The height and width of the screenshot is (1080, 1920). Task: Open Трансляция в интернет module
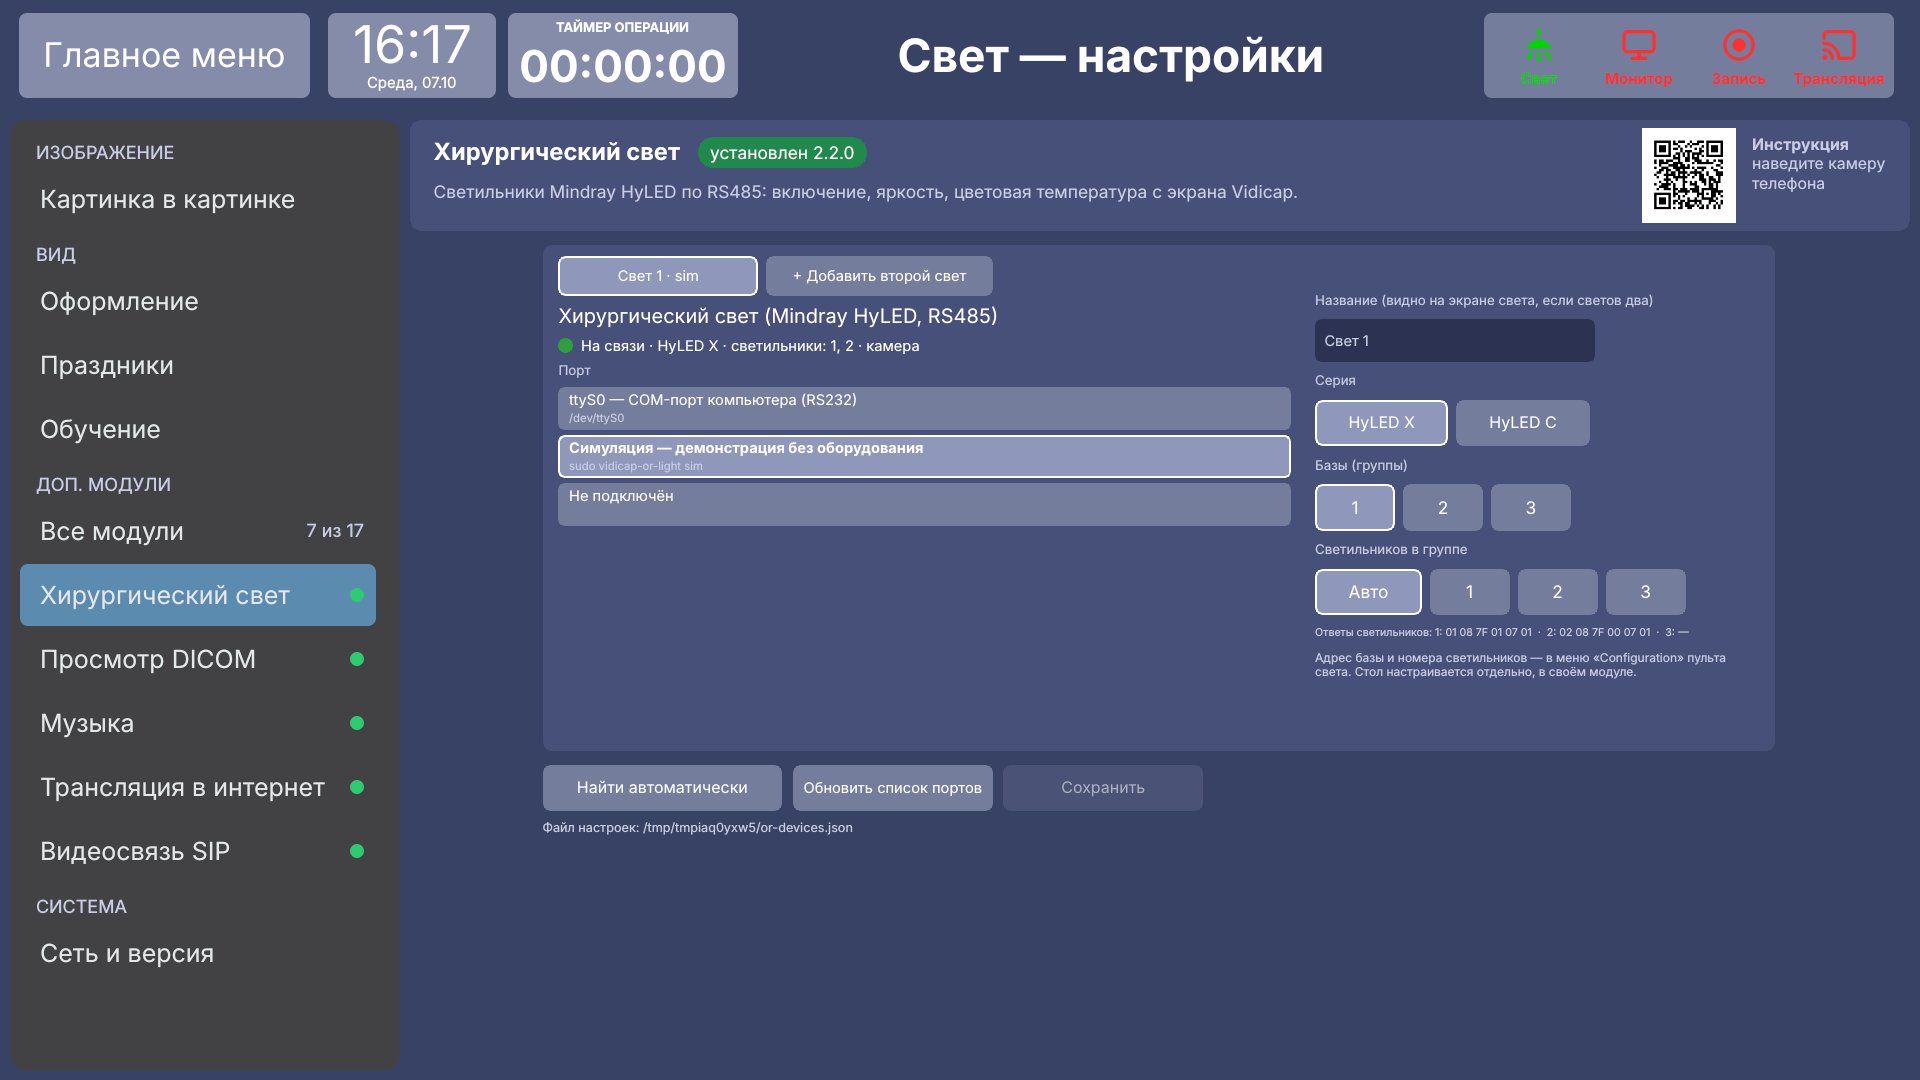[198, 787]
